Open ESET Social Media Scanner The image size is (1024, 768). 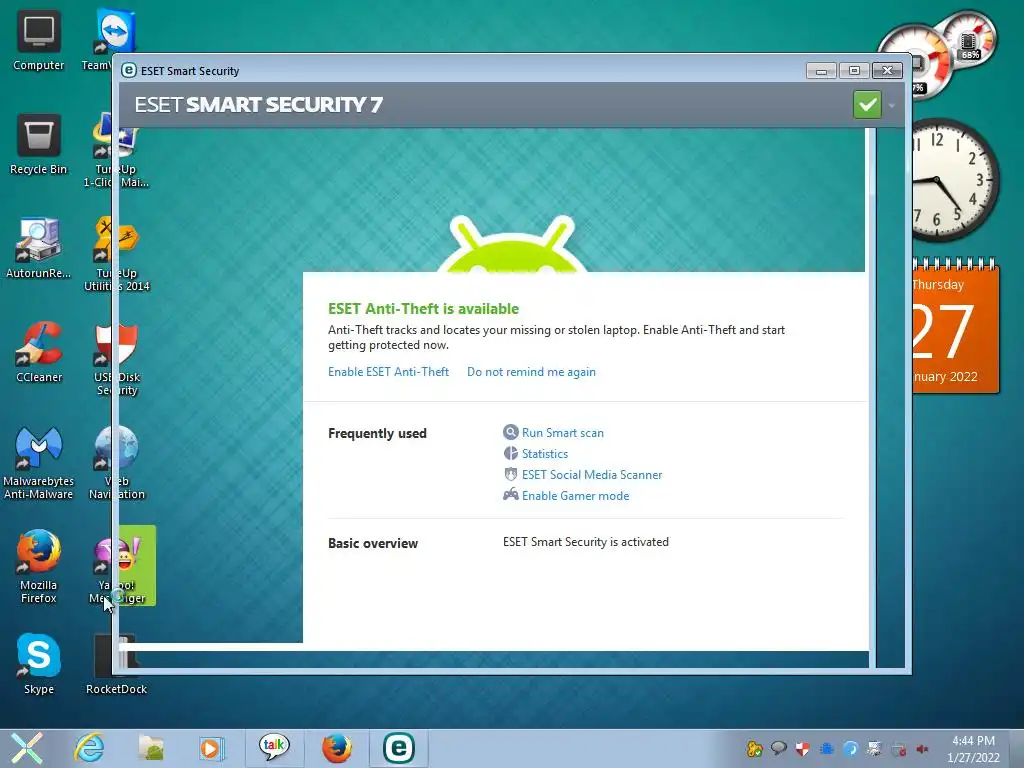tap(592, 475)
